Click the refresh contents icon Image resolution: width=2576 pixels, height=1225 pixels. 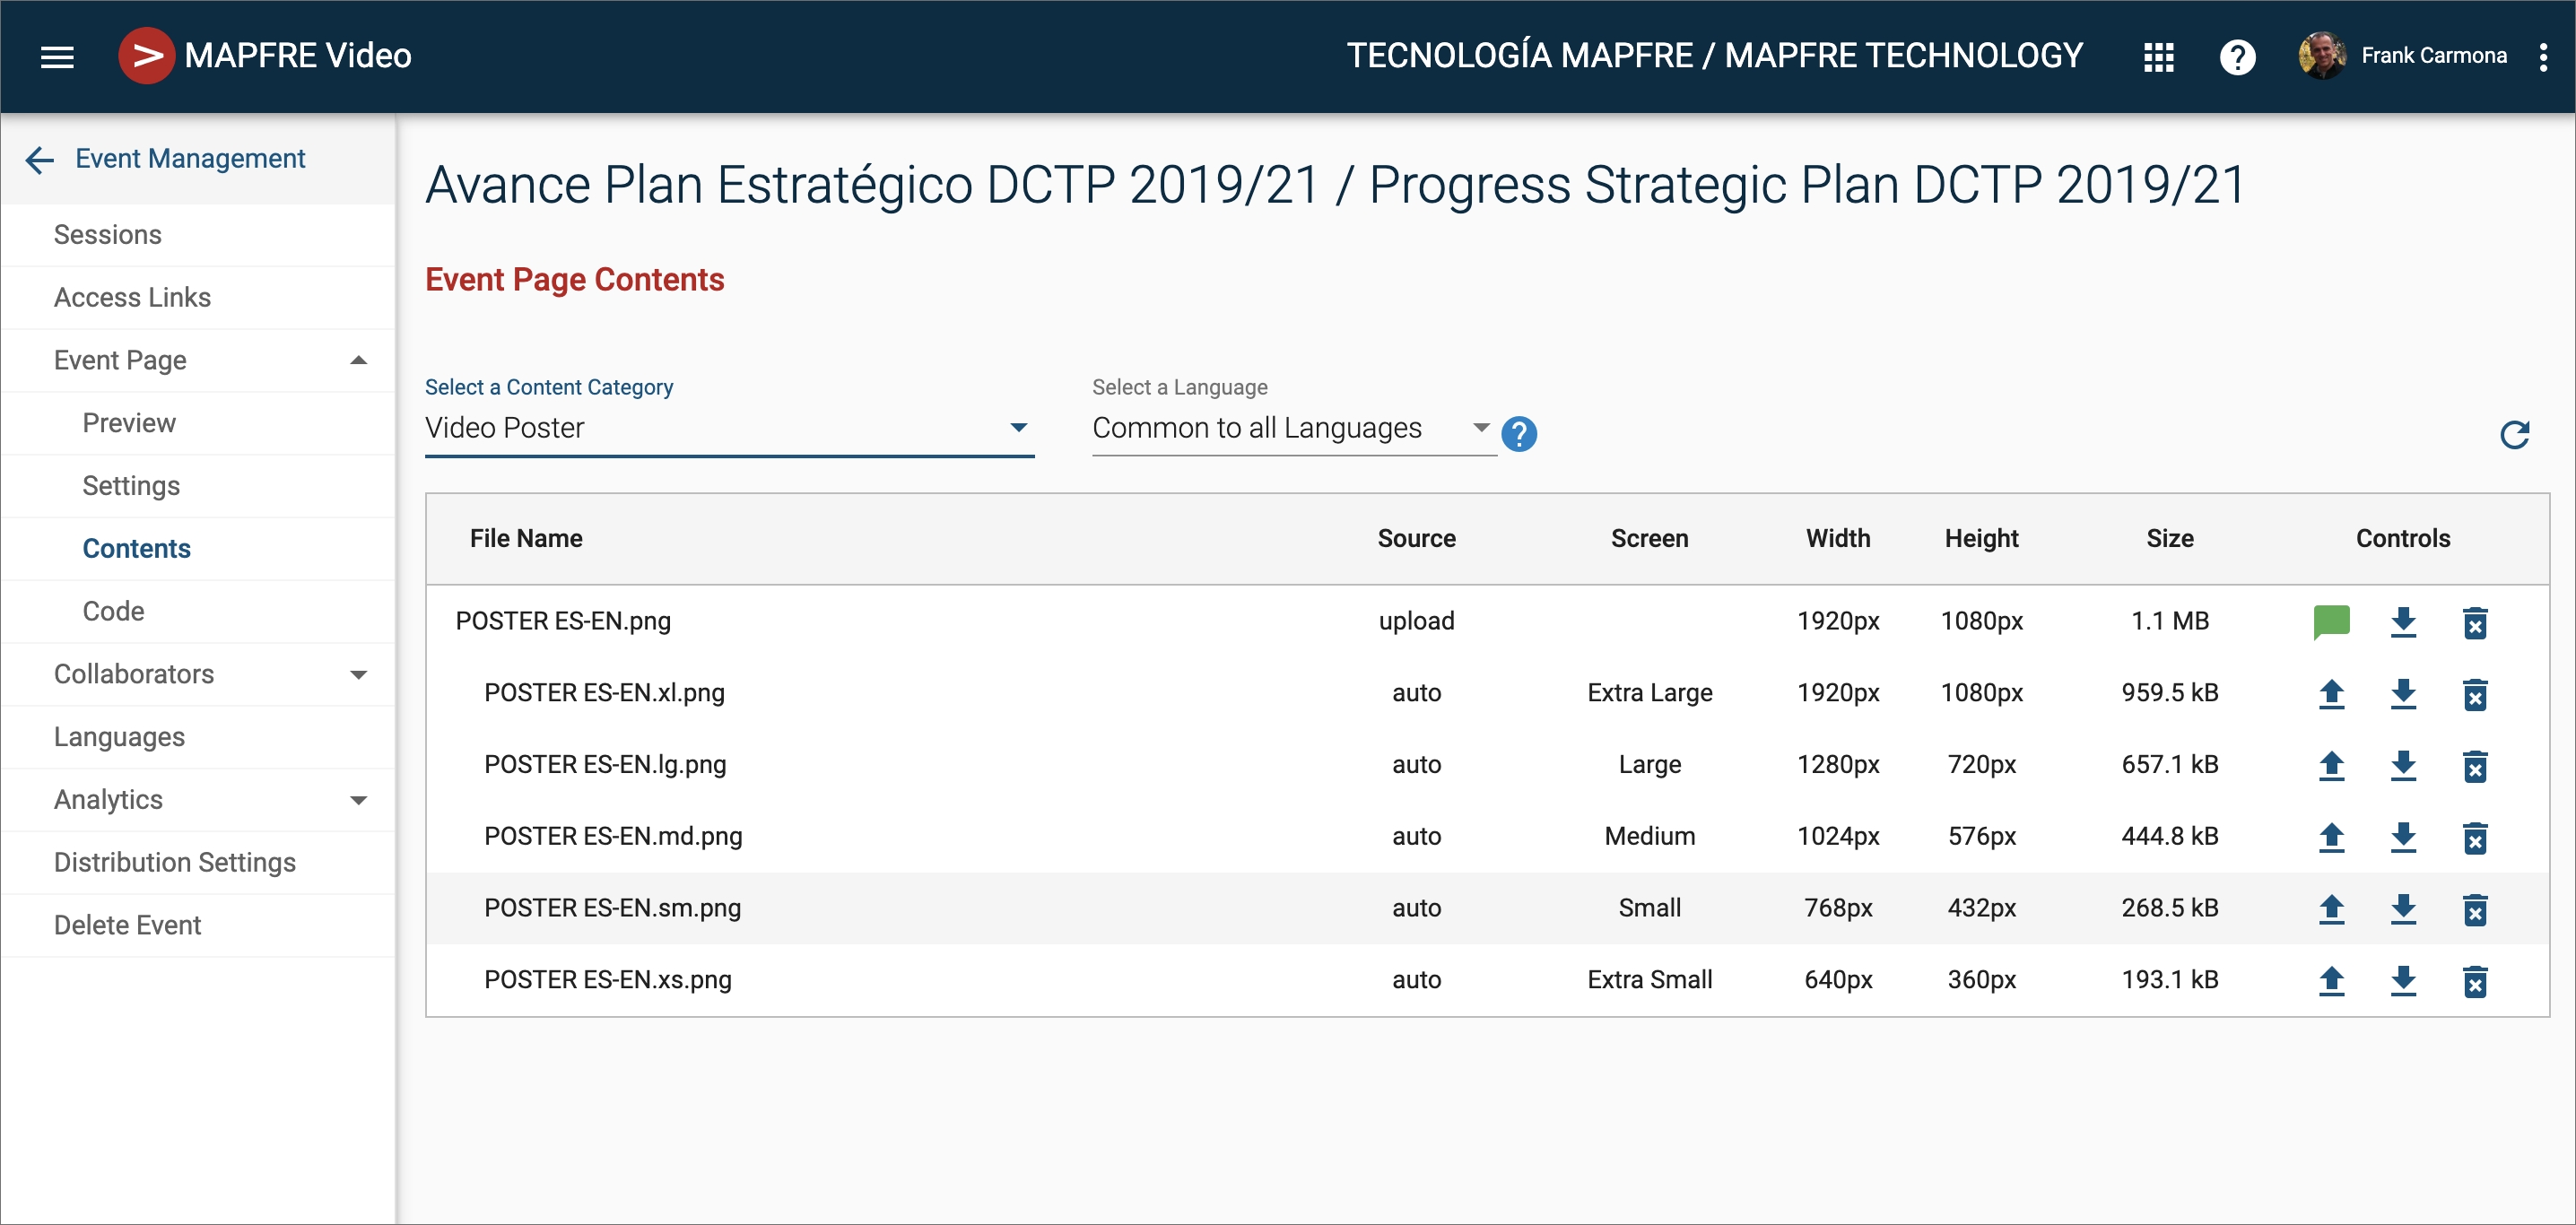tap(2514, 435)
